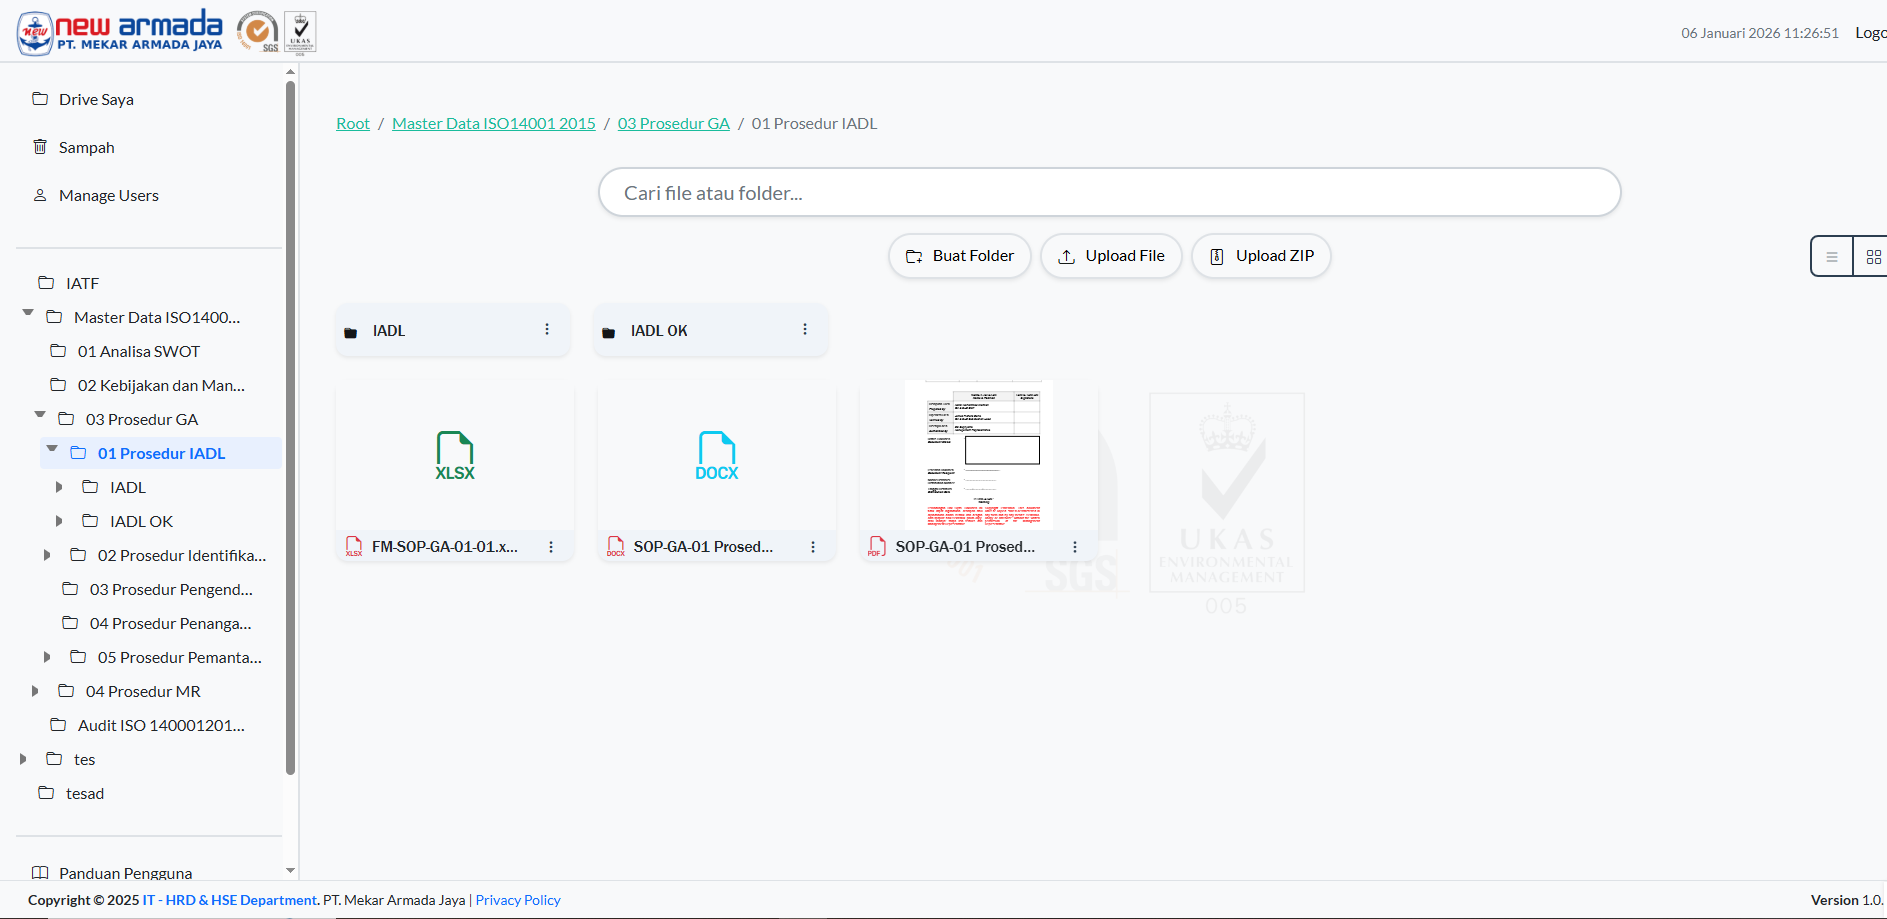The image size is (1887, 919).
Task: Click folder icon beside 01 Prosedur IADL
Action: coord(78,453)
